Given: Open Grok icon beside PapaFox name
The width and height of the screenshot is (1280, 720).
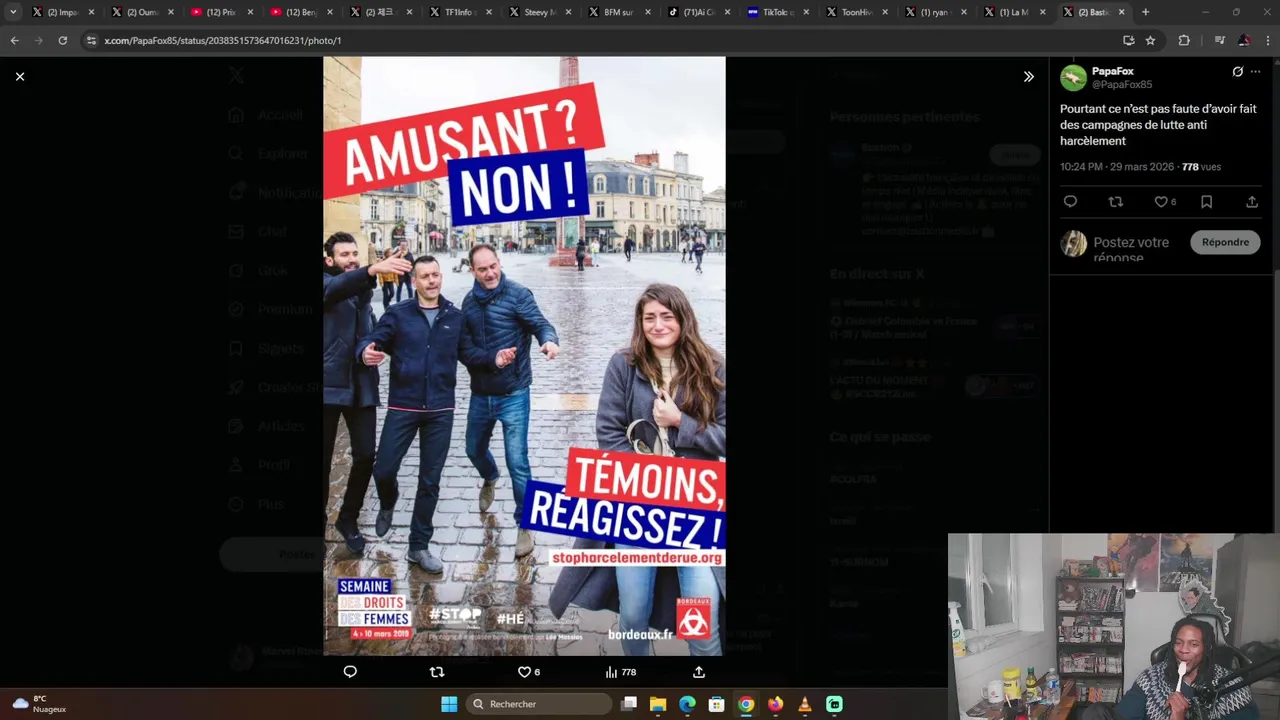Looking at the screenshot, I should point(1237,72).
